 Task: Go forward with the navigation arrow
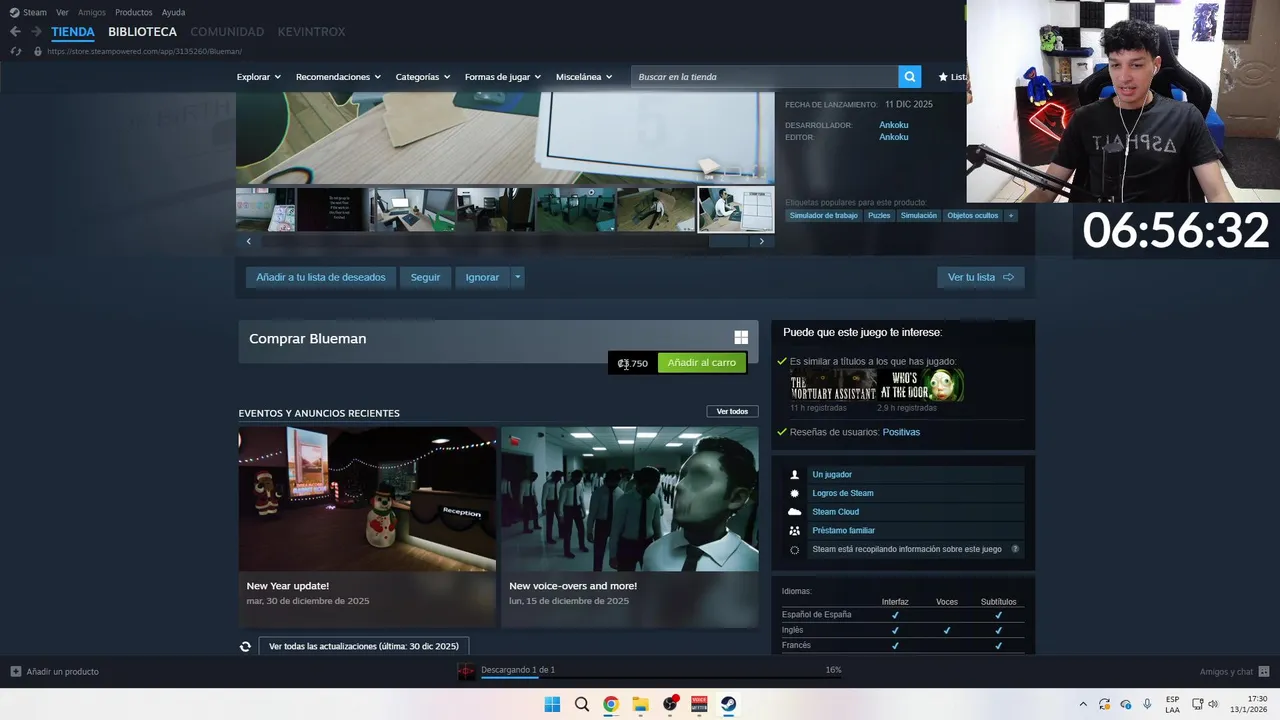36,32
